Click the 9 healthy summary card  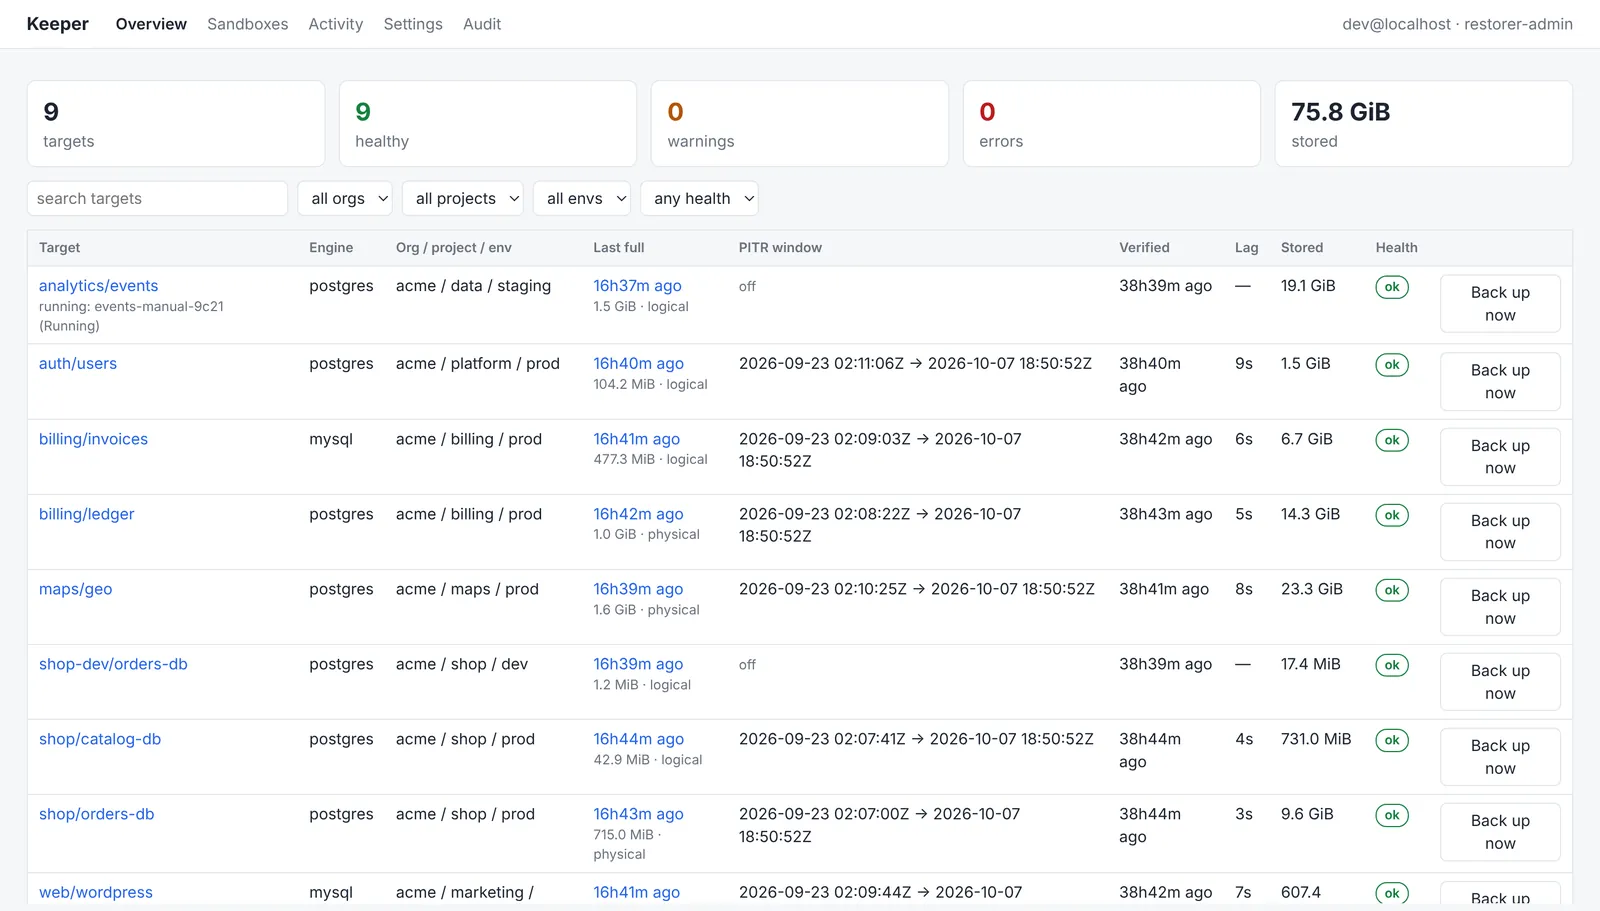click(488, 124)
